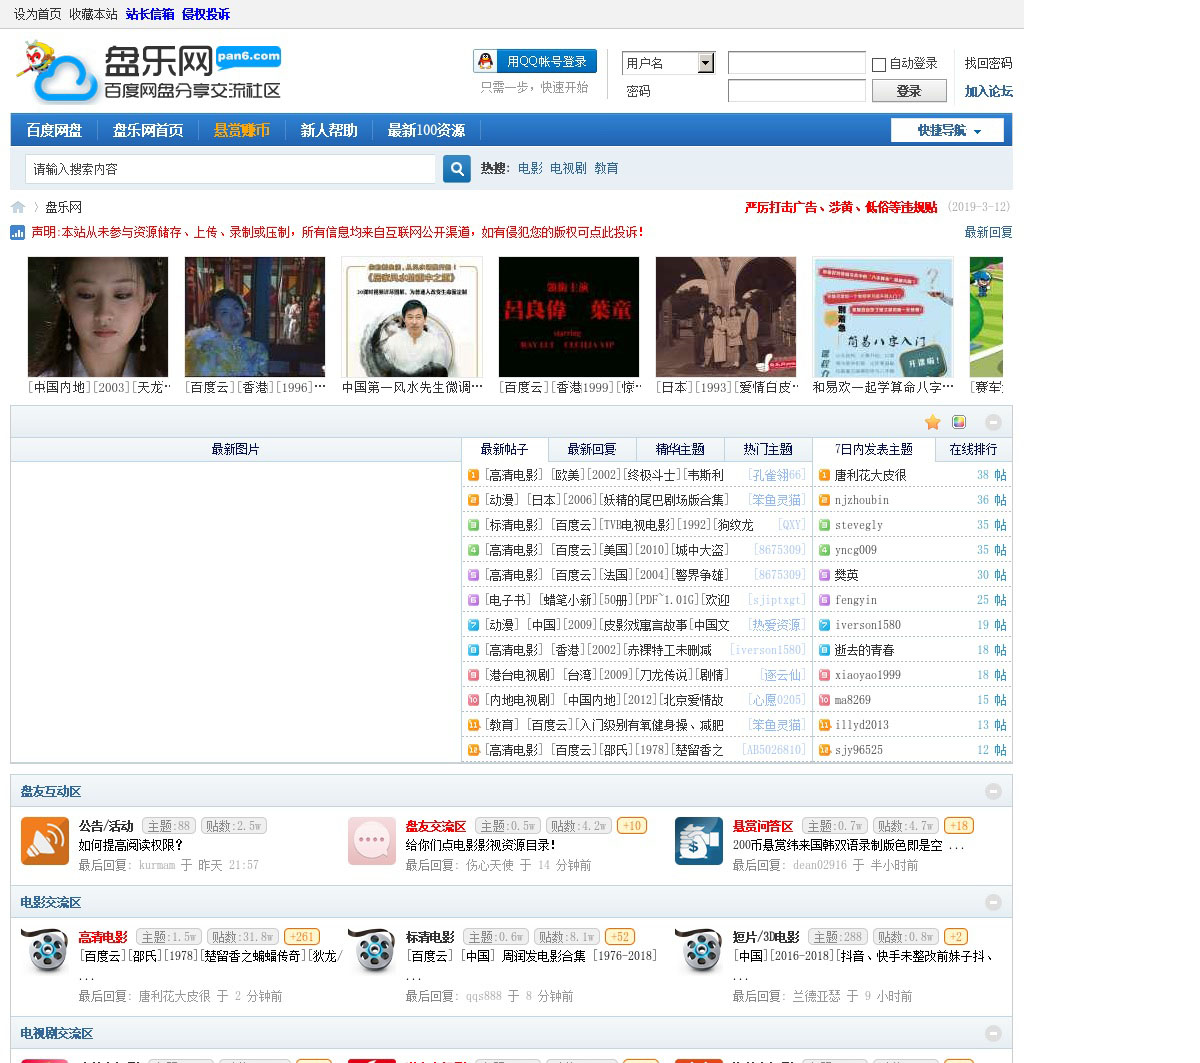Toggle the 自动登录 checkbox
1200x1063 pixels.
pyautogui.click(x=879, y=64)
